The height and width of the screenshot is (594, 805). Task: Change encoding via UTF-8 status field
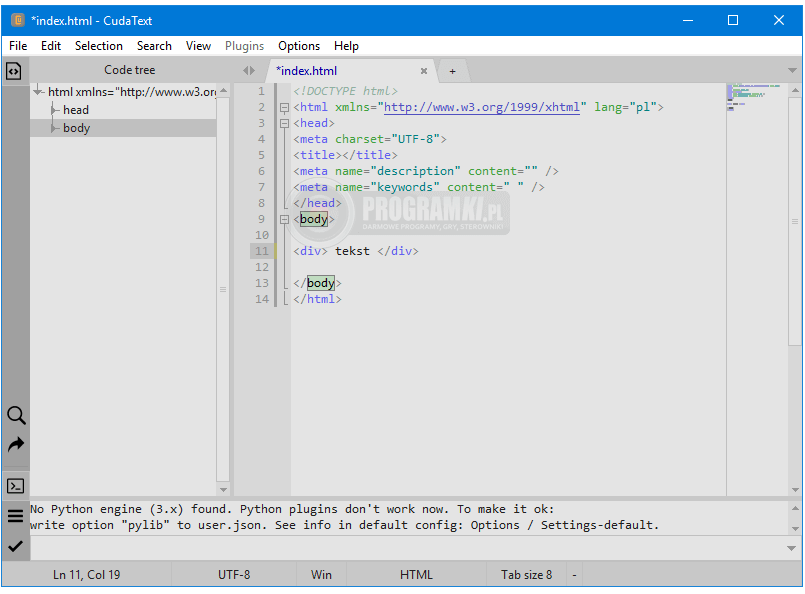coord(234,574)
